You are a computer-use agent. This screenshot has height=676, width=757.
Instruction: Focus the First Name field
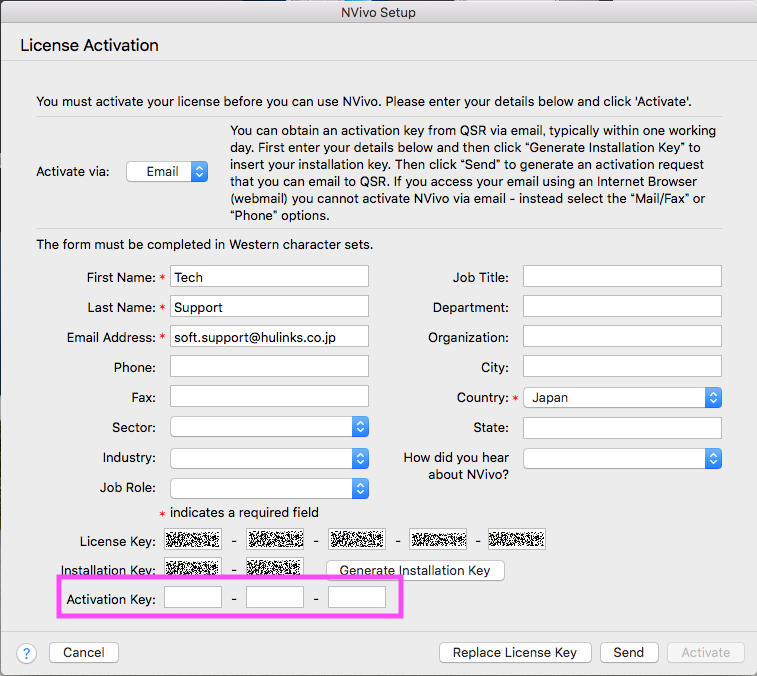click(x=269, y=276)
